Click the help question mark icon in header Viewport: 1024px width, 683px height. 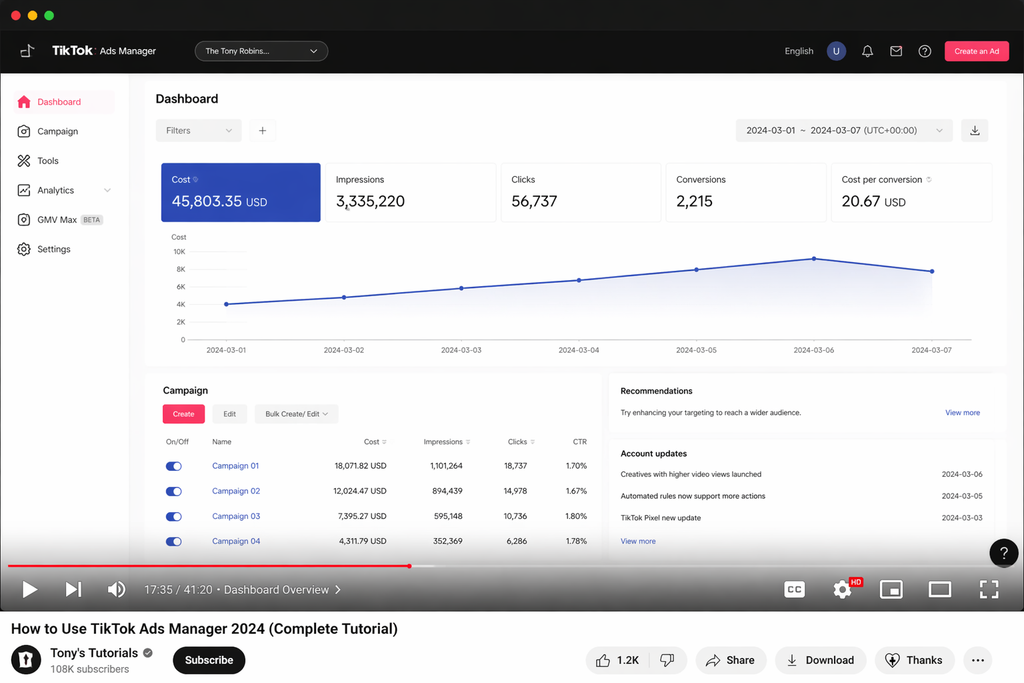(x=925, y=51)
